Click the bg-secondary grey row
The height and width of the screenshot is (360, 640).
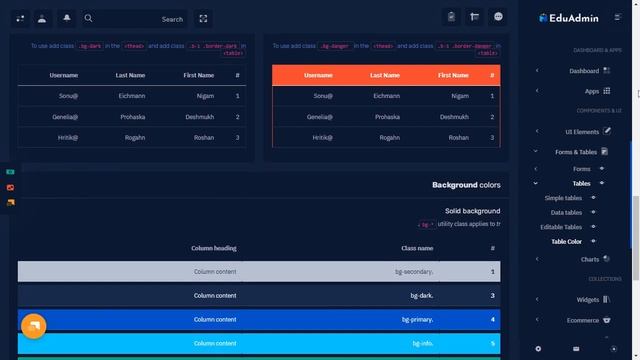tap(259, 271)
